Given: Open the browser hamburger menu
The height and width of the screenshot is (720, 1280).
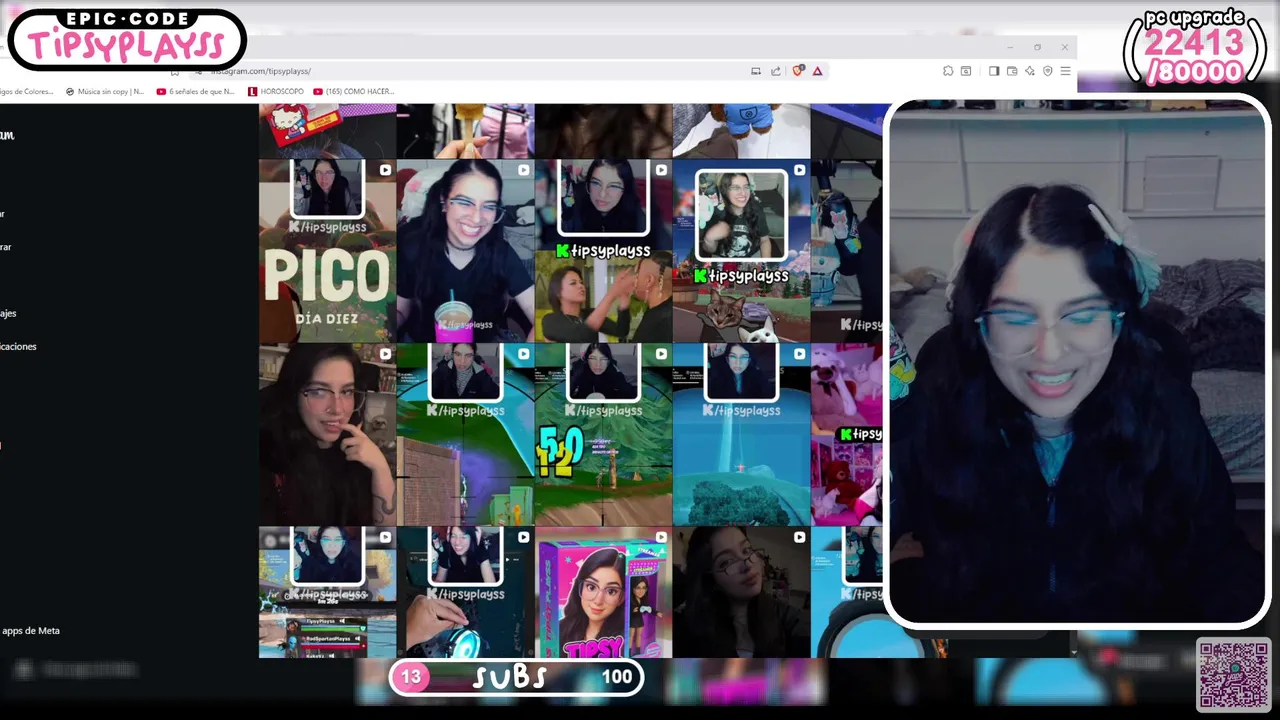Looking at the screenshot, I should coord(1065,71).
